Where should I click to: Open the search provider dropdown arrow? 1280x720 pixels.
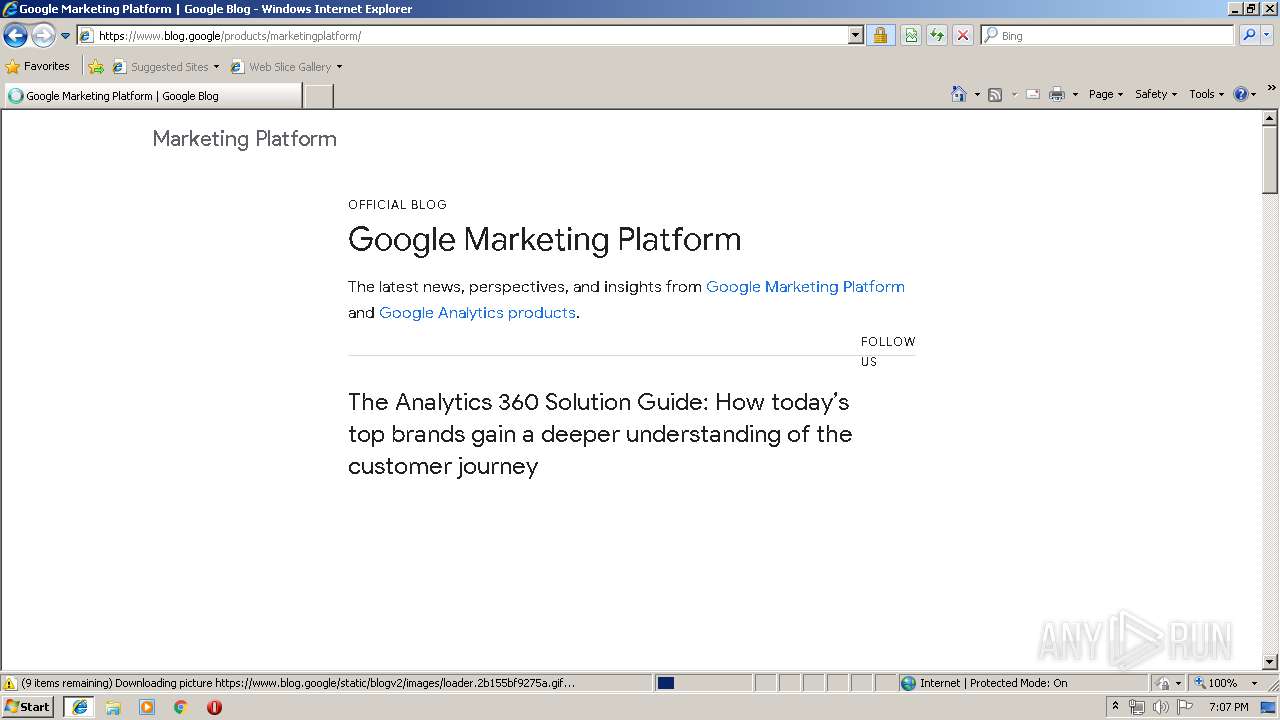[1267, 36]
